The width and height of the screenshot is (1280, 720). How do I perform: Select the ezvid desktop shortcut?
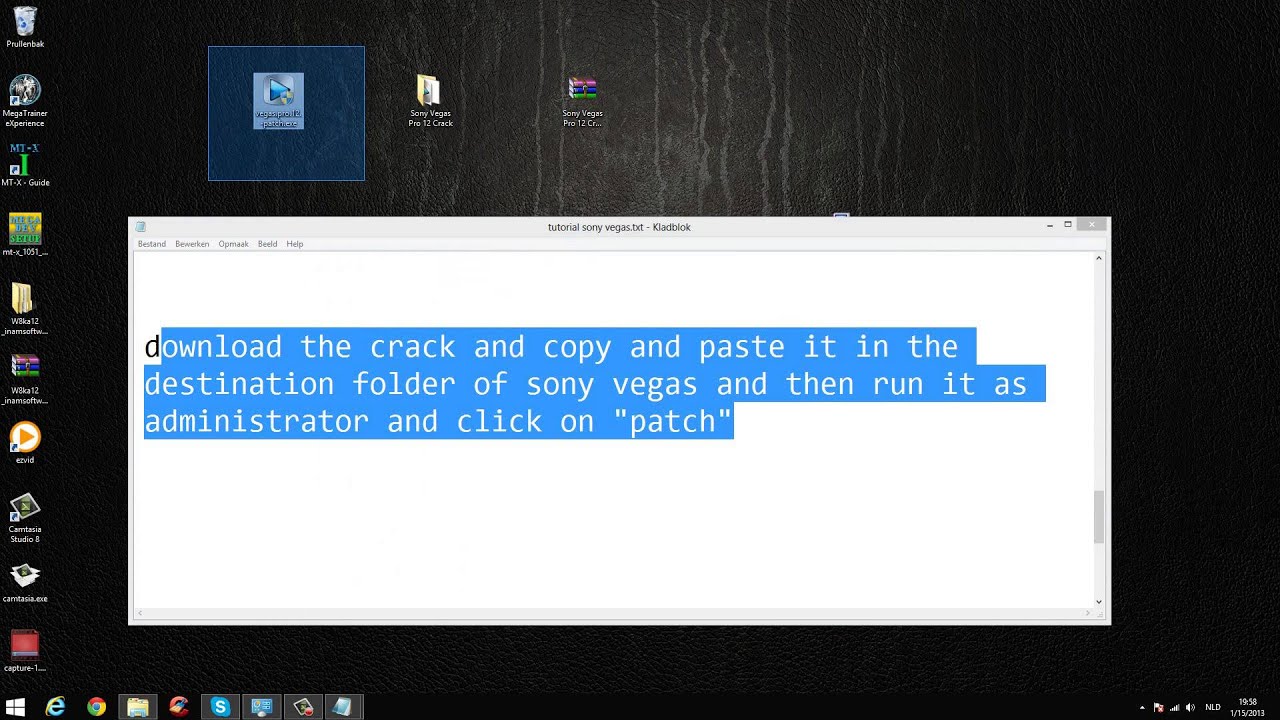click(x=25, y=443)
